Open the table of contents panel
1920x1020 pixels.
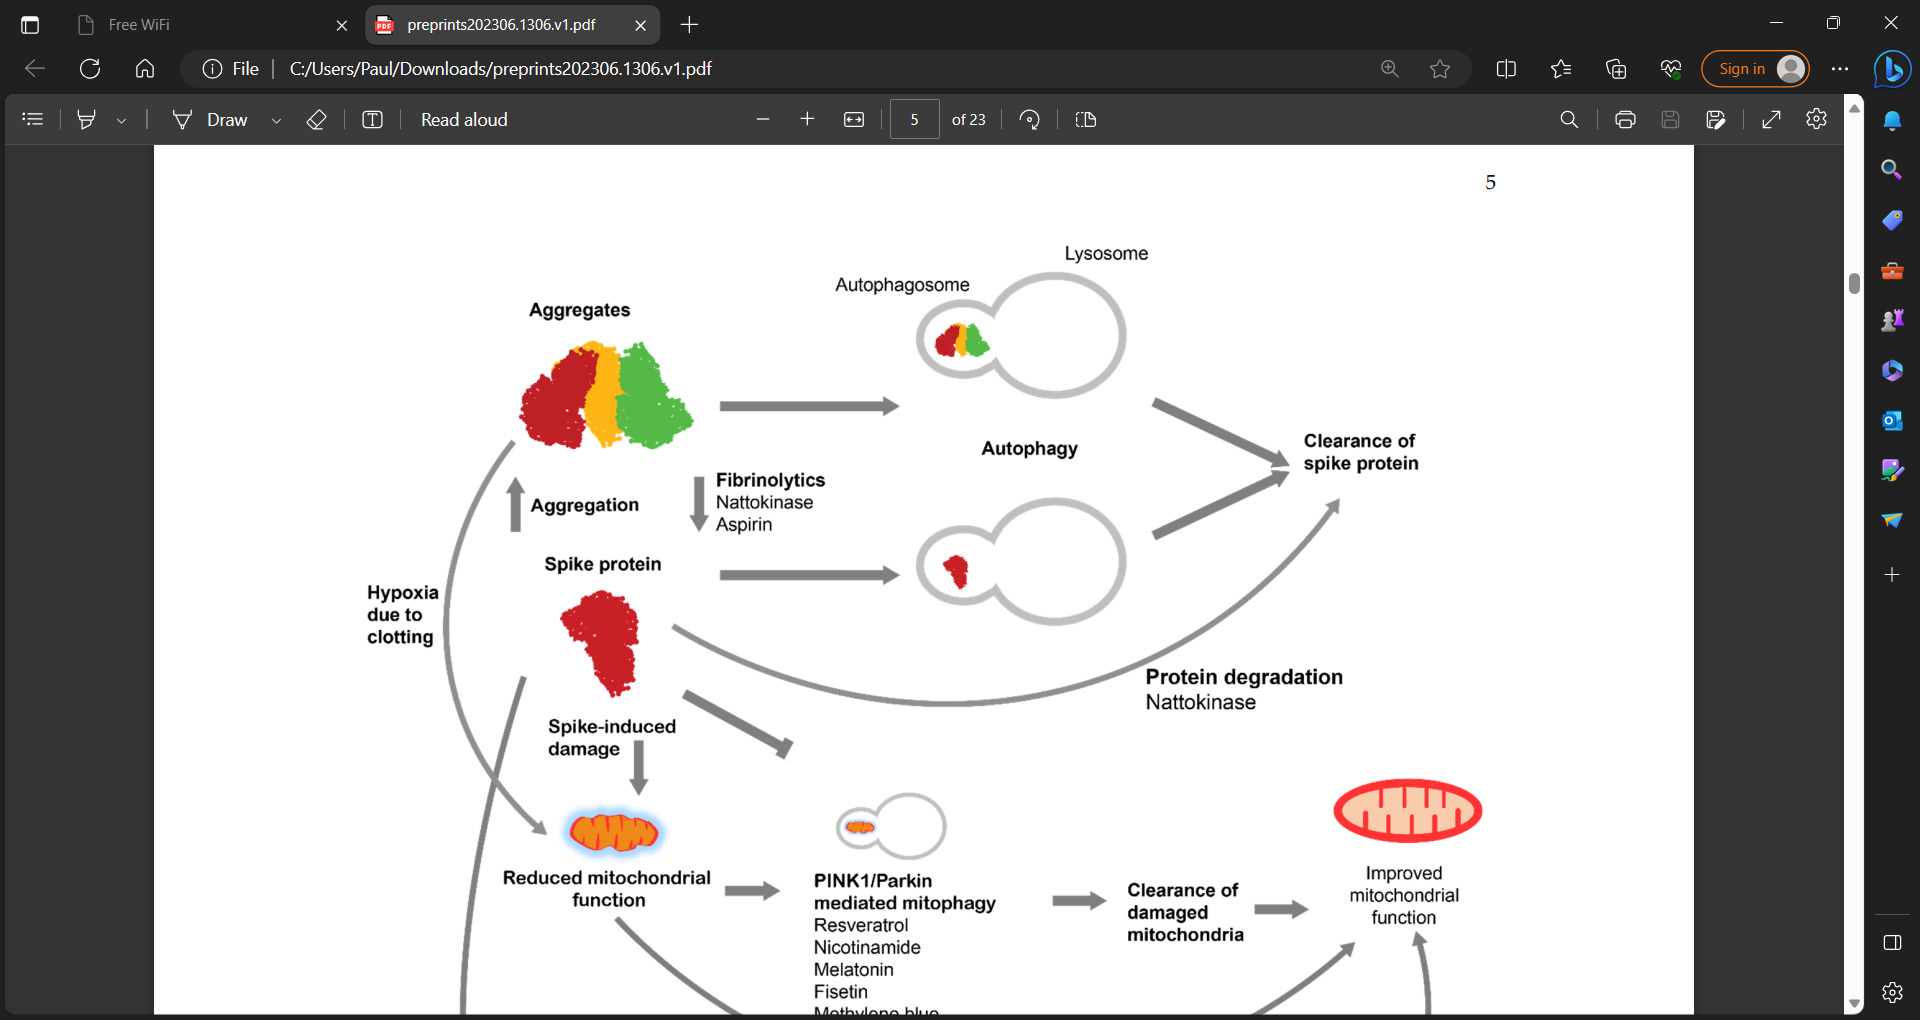click(33, 120)
